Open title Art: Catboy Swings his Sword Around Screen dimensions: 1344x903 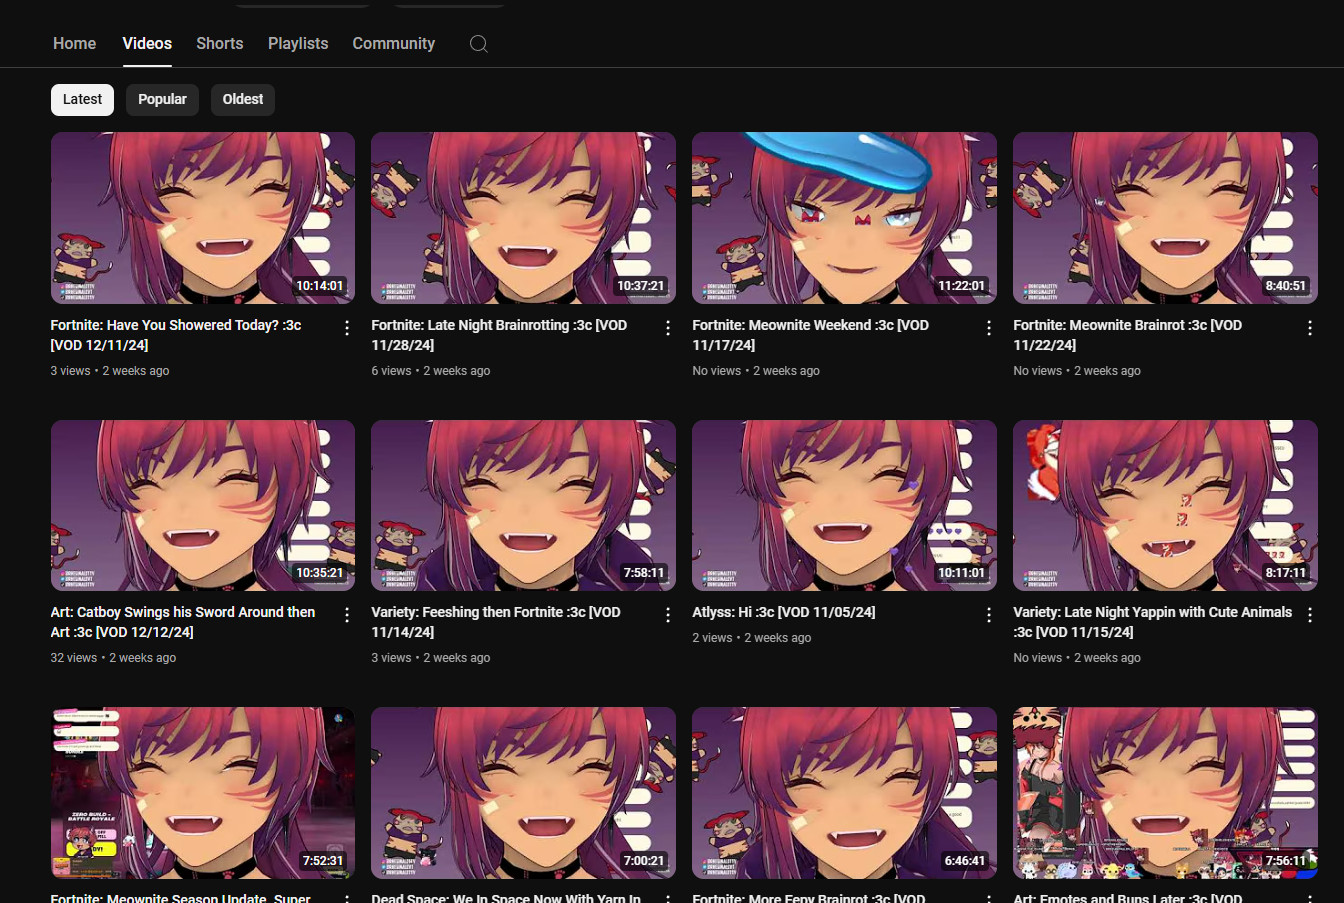click(183, 622)
